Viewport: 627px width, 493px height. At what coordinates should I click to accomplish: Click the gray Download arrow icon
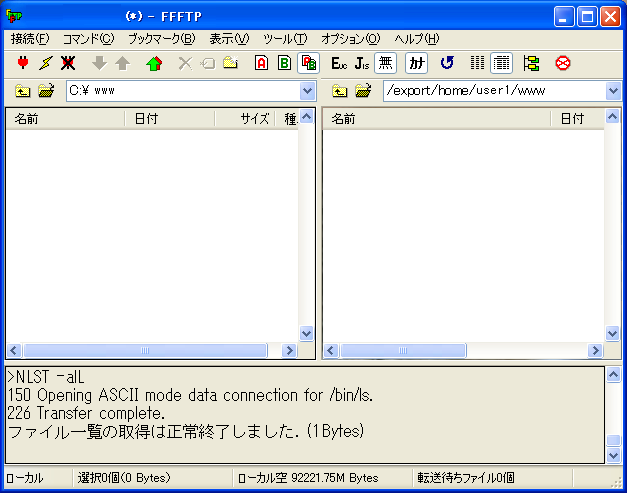[100, 63]
